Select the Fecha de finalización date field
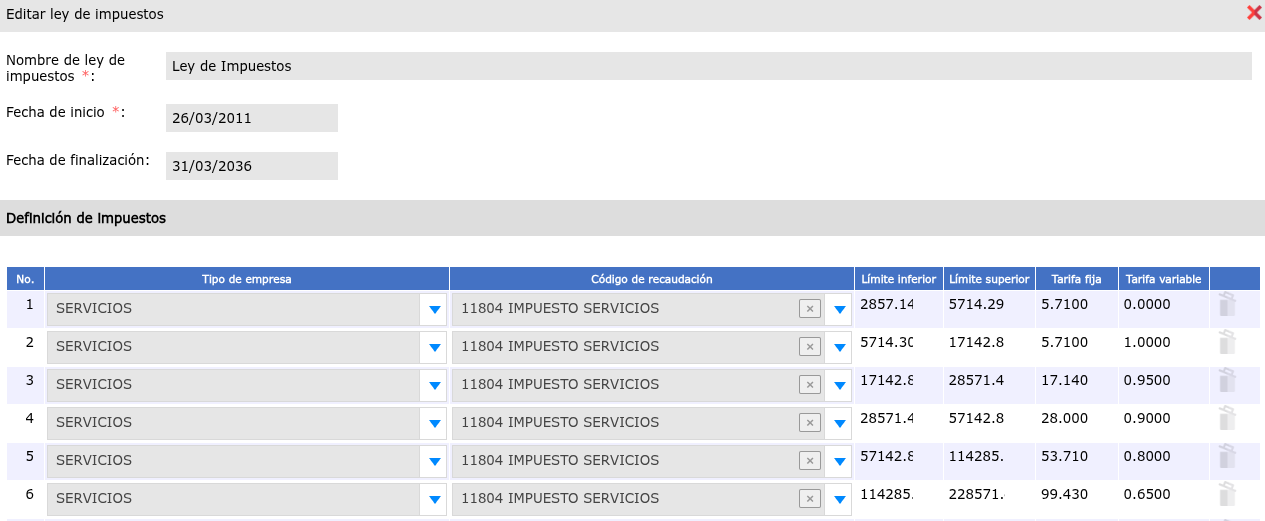Image resolution: width=1265 pixels, height=521 pixels. tap(252, 166)
